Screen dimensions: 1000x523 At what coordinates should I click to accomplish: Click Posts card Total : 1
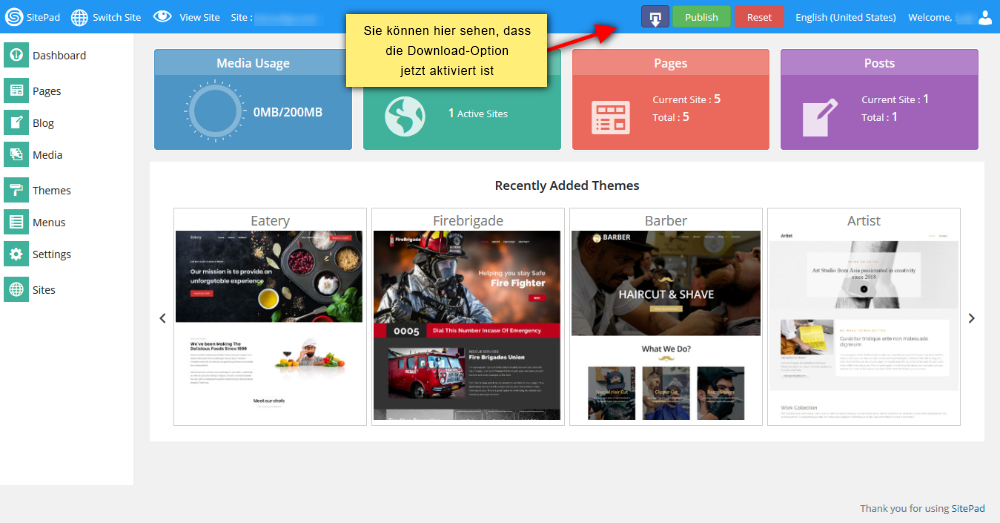tap(879, 117)
